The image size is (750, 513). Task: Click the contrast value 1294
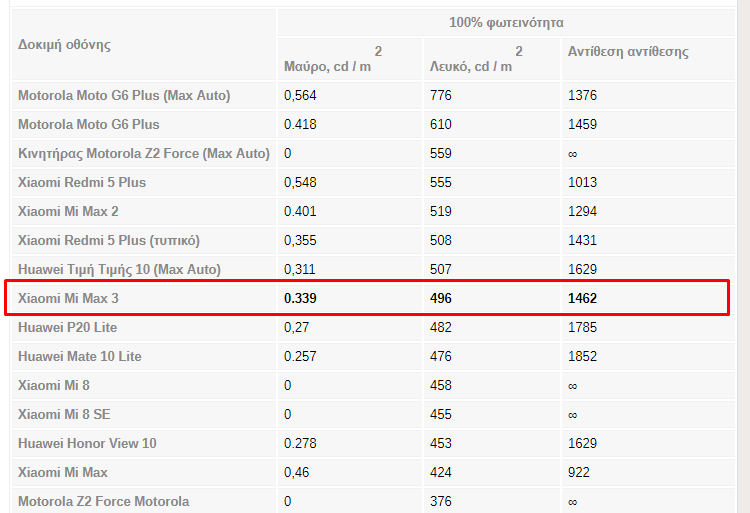pyautogui.click(x=582, y=211)
